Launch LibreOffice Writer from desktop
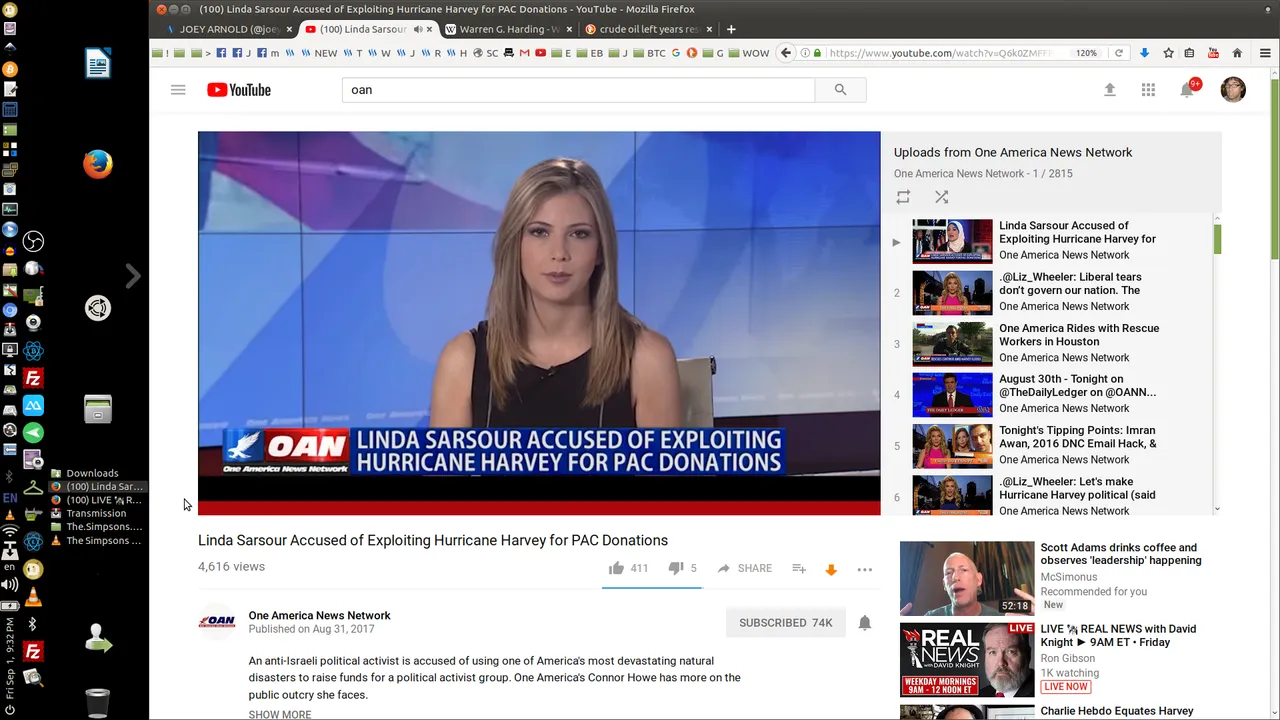The width and height of the screenshot is (1280, 720). click(98, 64)
